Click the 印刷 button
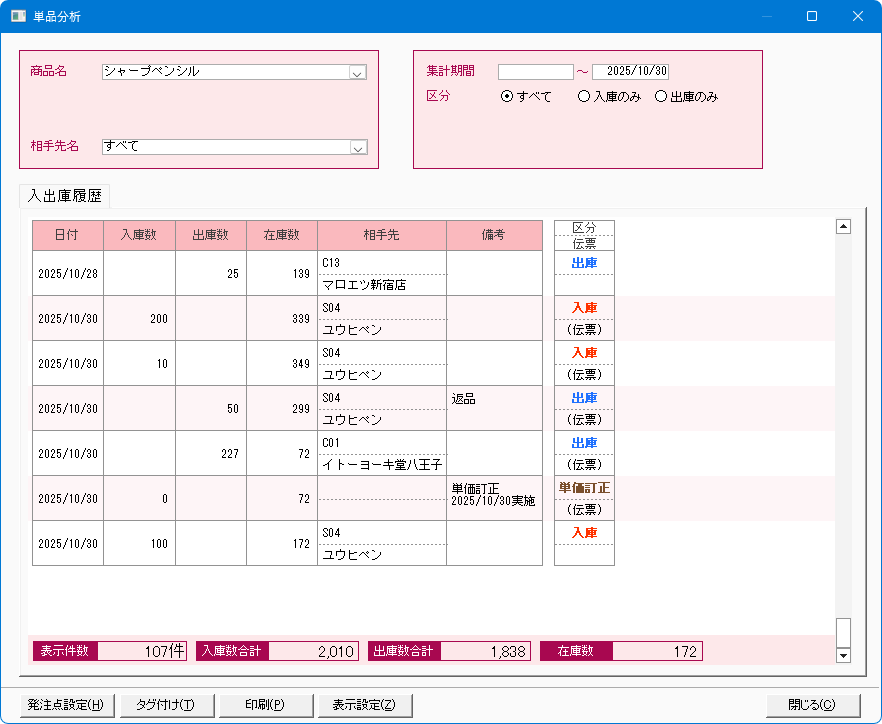This screenshot has height=724, width=882. 265,705
